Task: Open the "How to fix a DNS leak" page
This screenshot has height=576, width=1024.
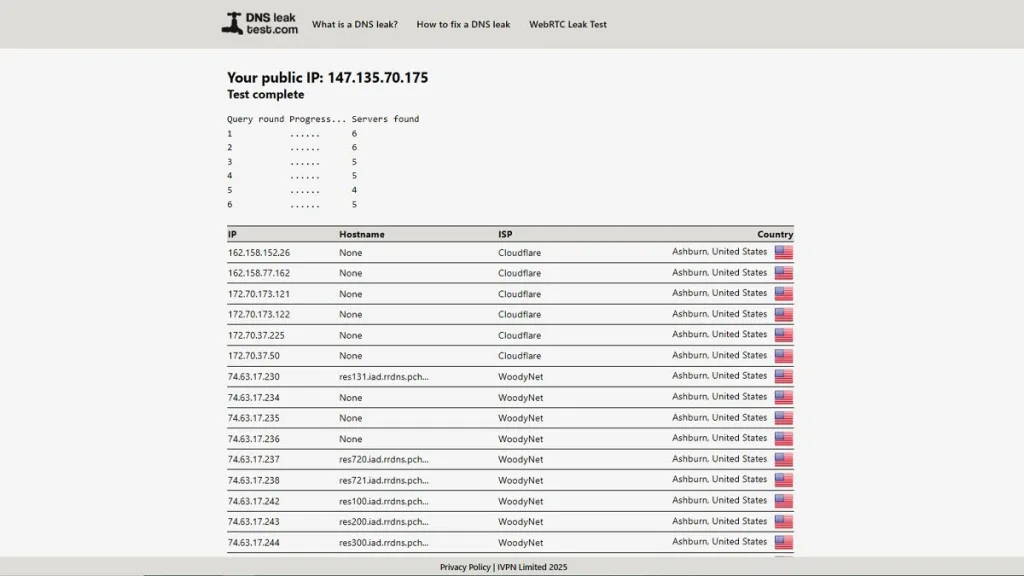Action: (x=463, y=24)
